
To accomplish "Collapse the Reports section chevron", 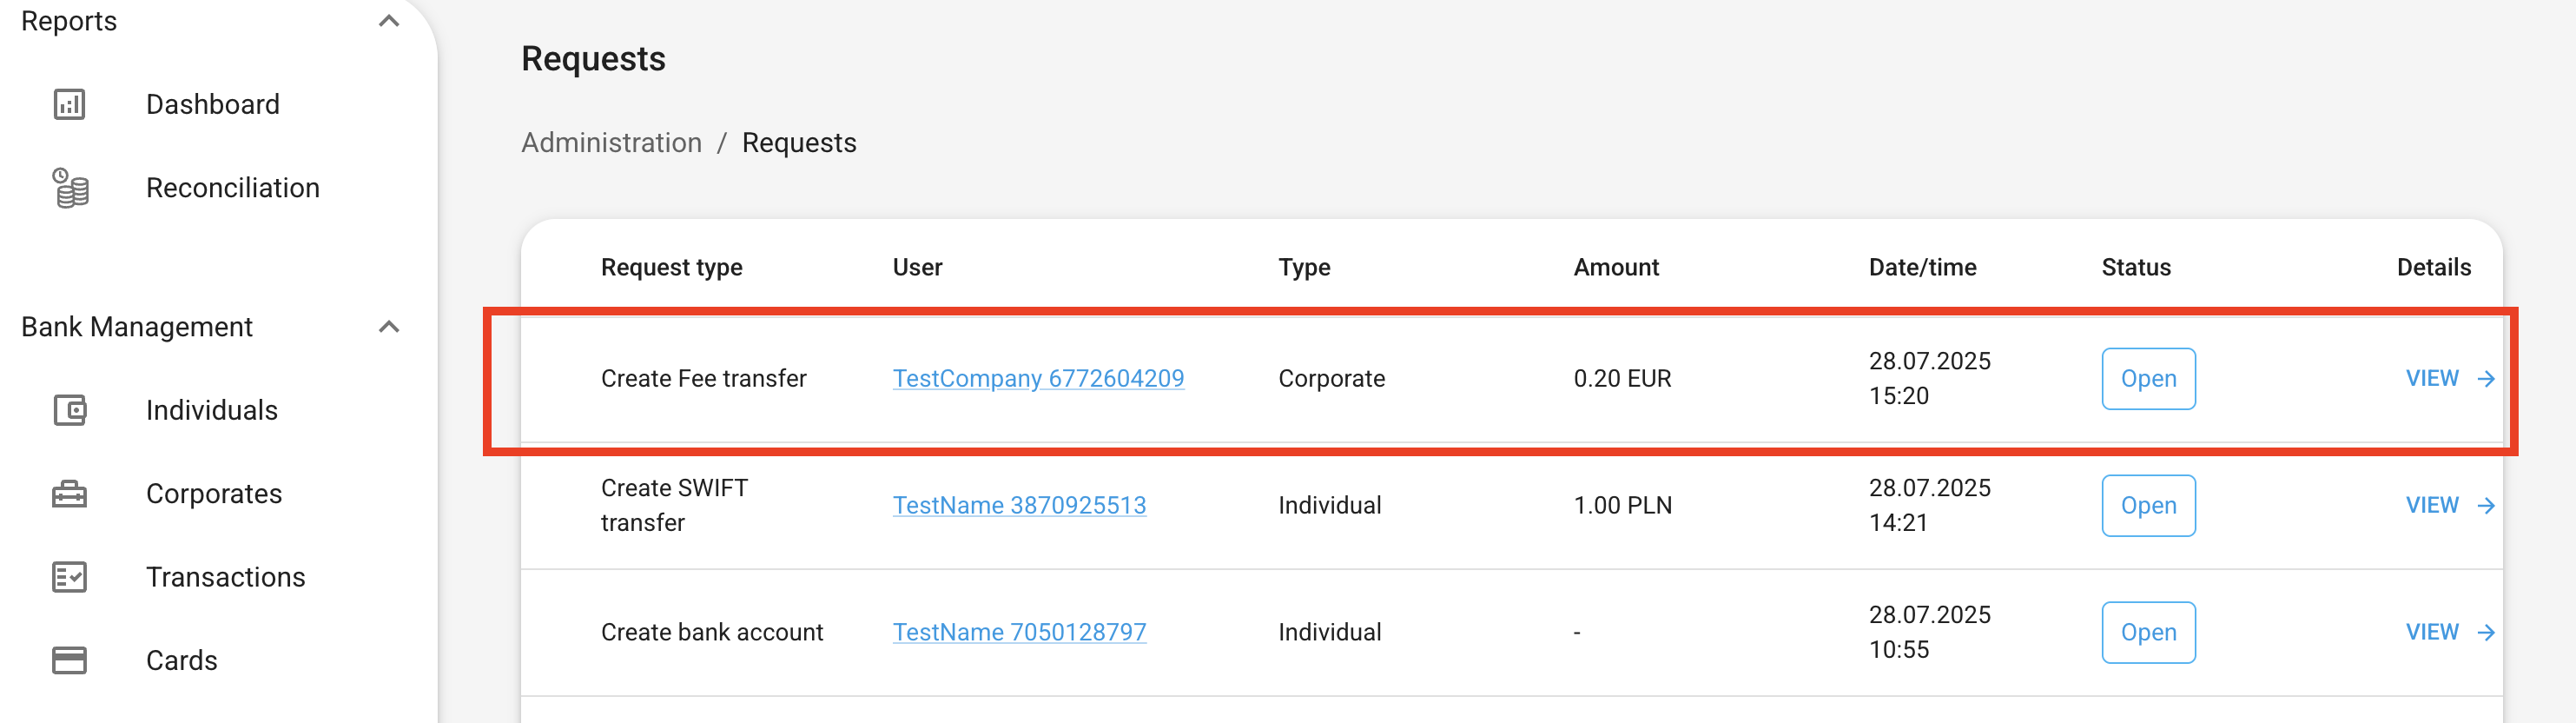I will (389, 21).
